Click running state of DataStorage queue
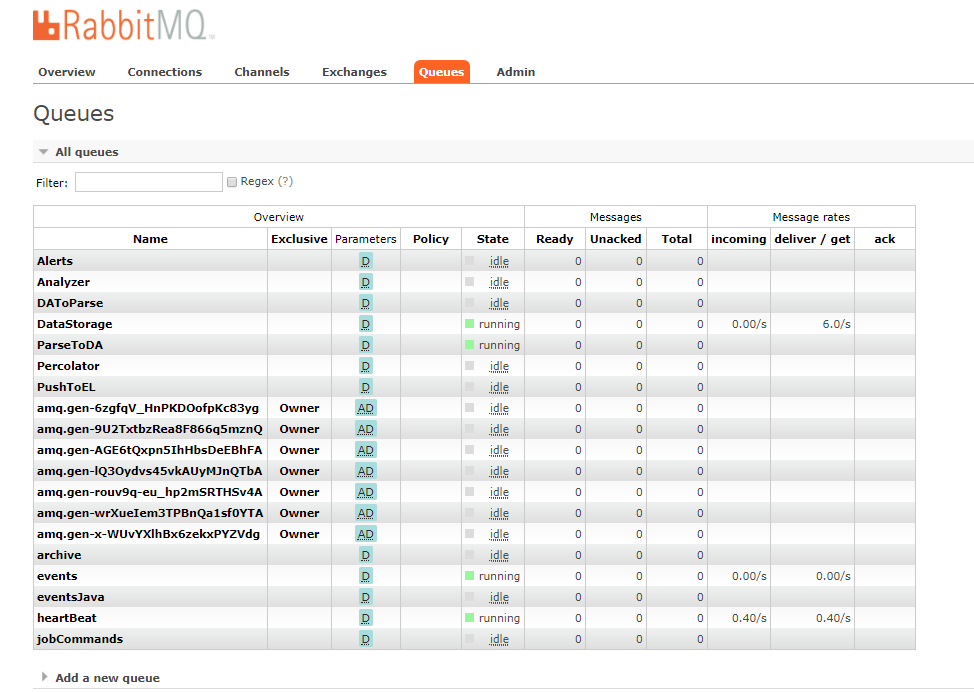 click(499, 324)
